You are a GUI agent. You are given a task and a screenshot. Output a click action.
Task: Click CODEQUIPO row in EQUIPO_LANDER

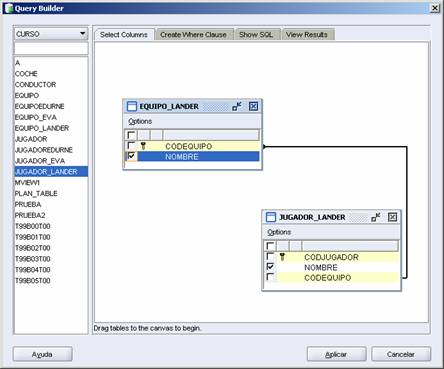[192, 146]
